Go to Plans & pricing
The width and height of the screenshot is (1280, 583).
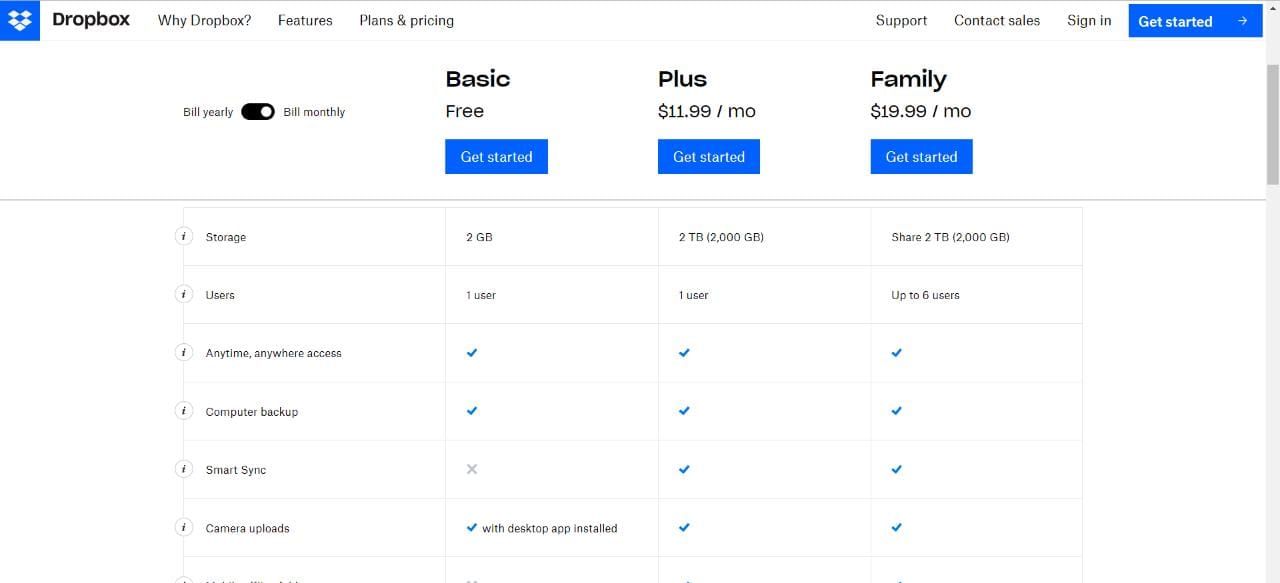406,20
